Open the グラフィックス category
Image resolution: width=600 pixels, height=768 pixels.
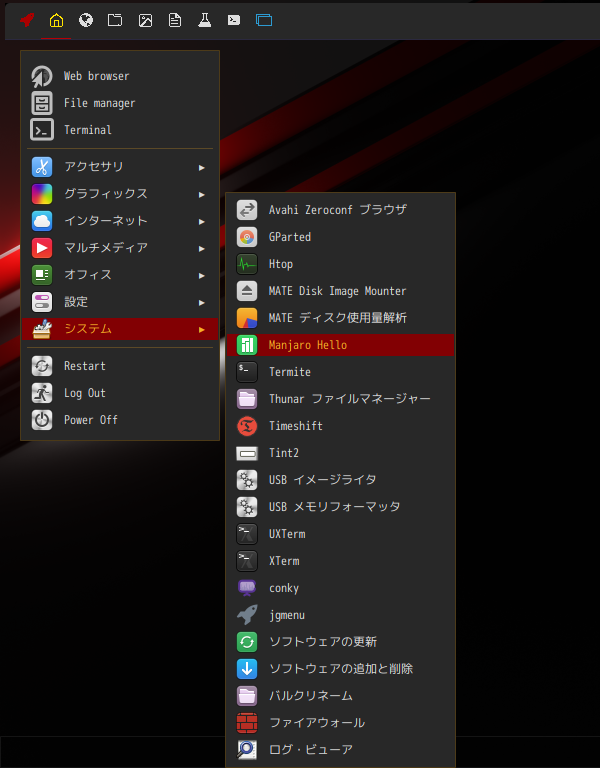[x=120, y=194]
